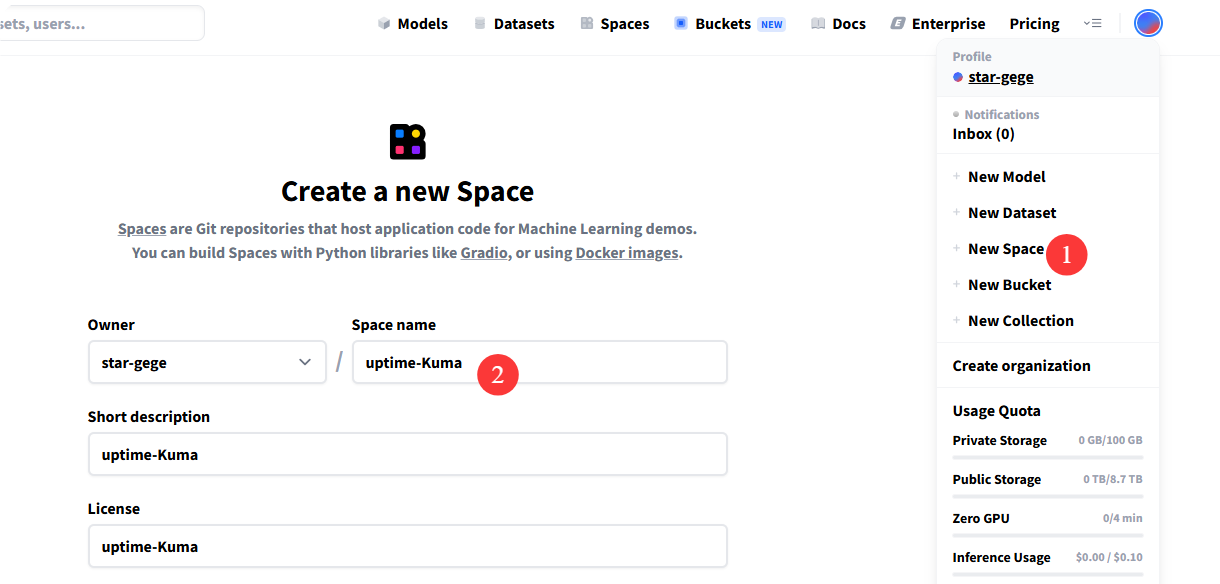Screen dimensions: 1220x584
Task: Open the more options menu icon beside Pricing
Action: tap(1092, 23)
